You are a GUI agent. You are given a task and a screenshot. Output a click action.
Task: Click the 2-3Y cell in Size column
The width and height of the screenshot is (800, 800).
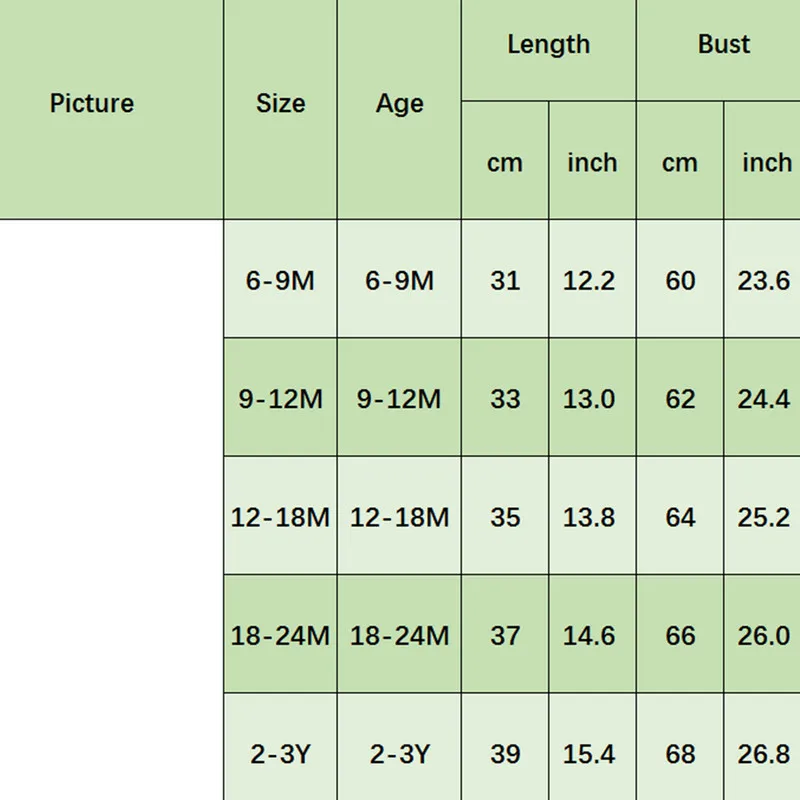pos(280,754)
